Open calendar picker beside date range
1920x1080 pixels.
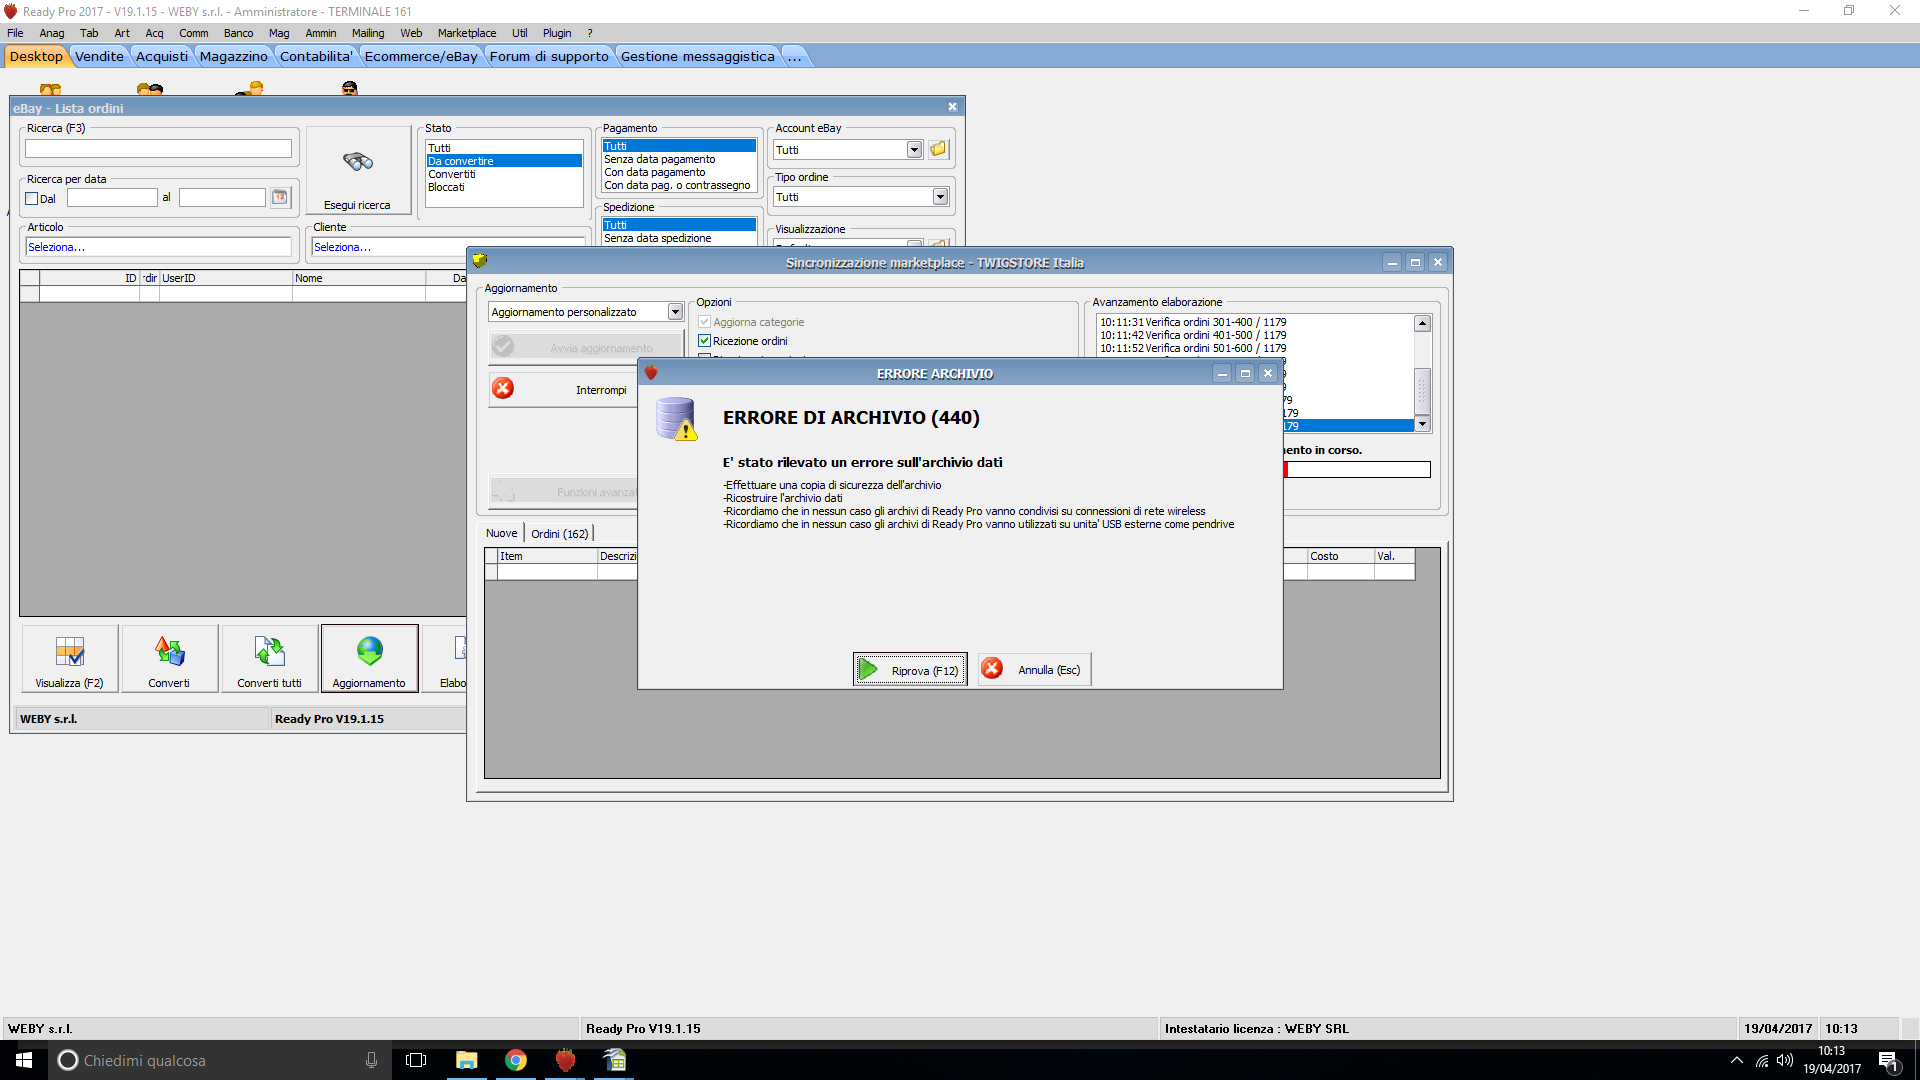280,197
